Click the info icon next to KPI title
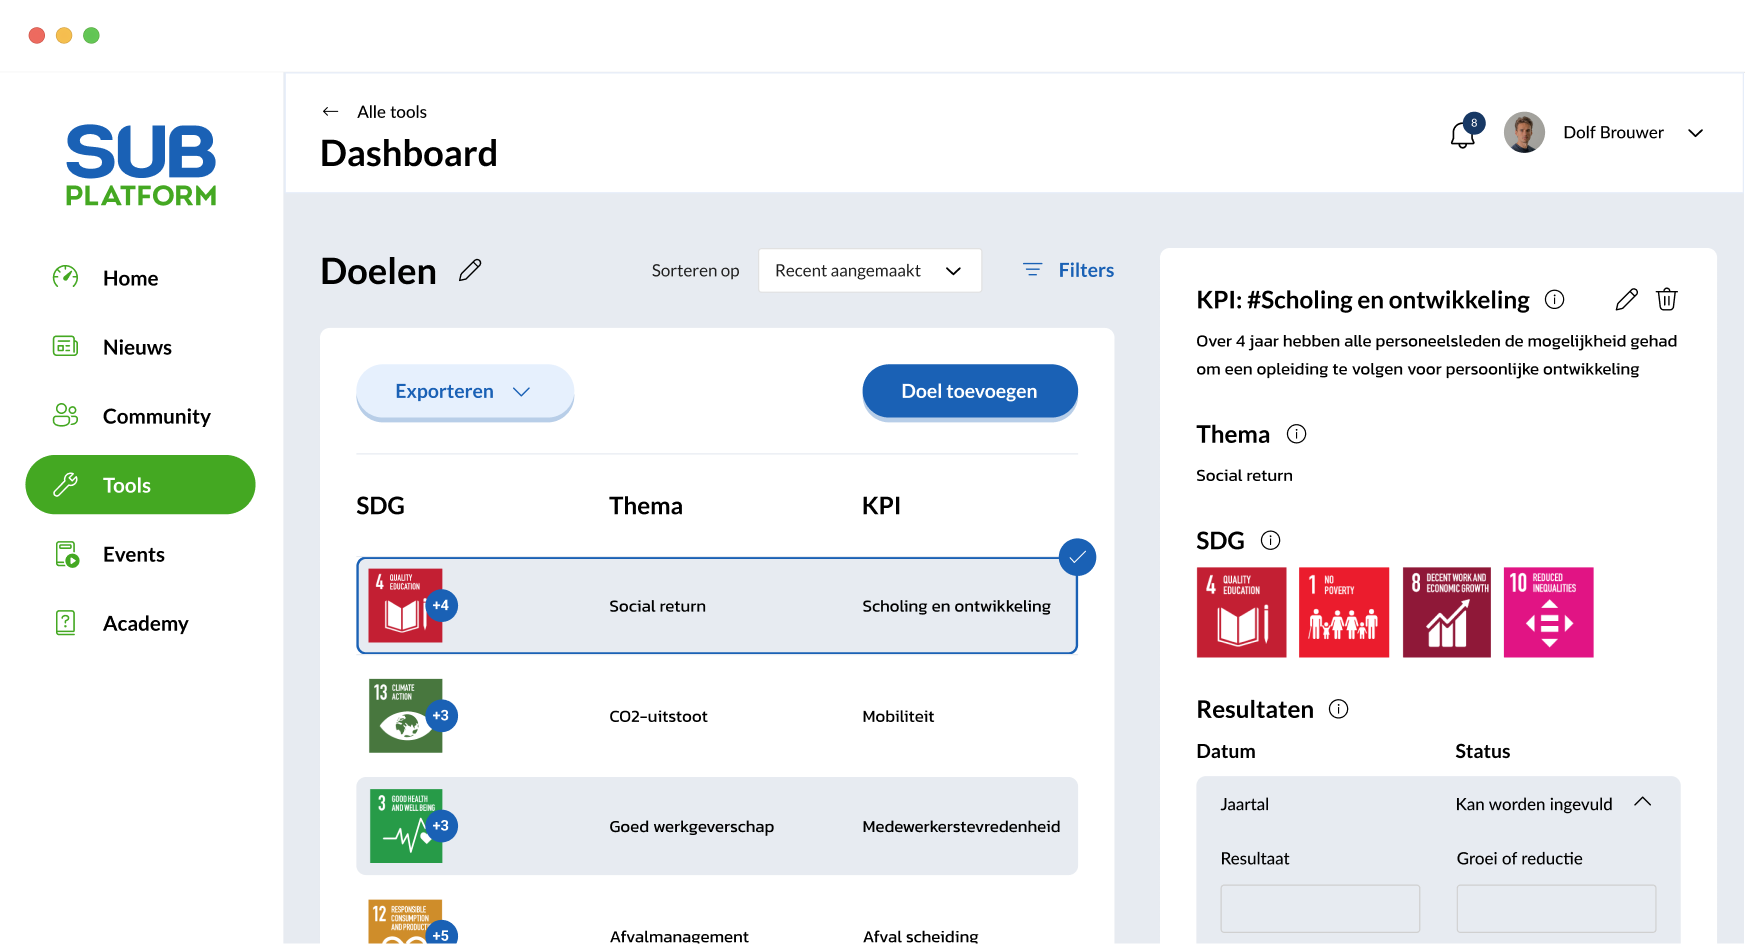 (x=1554, y=299)
